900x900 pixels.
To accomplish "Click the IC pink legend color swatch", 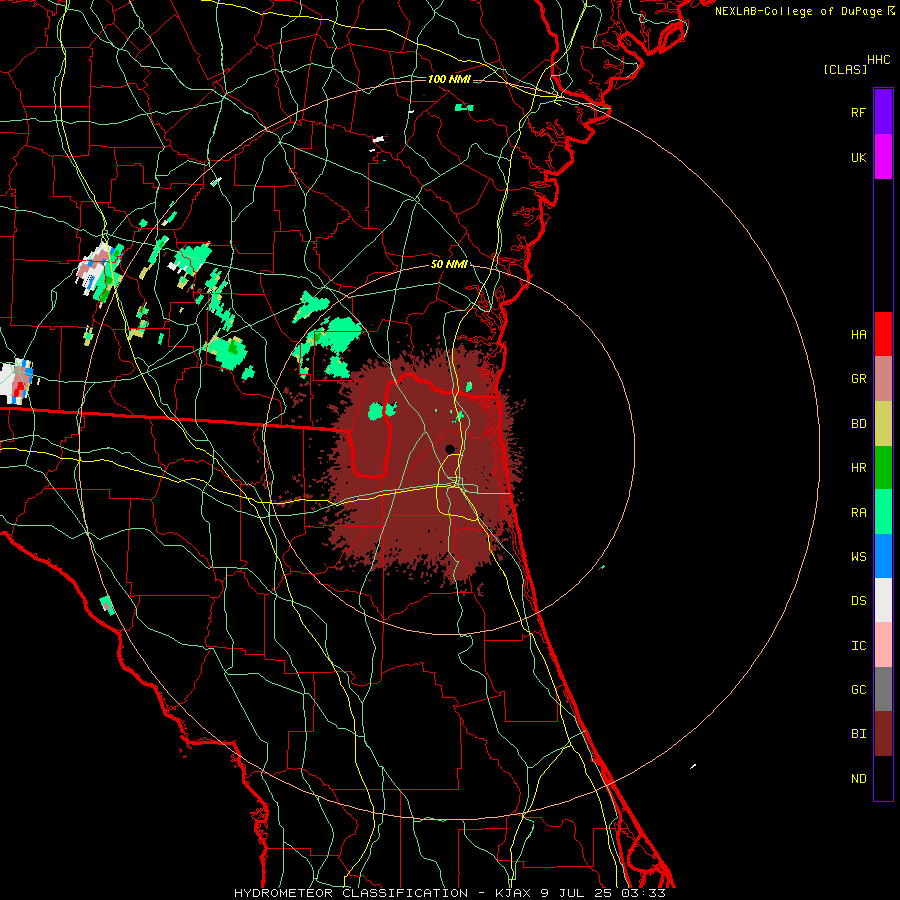I will (883, 645).
